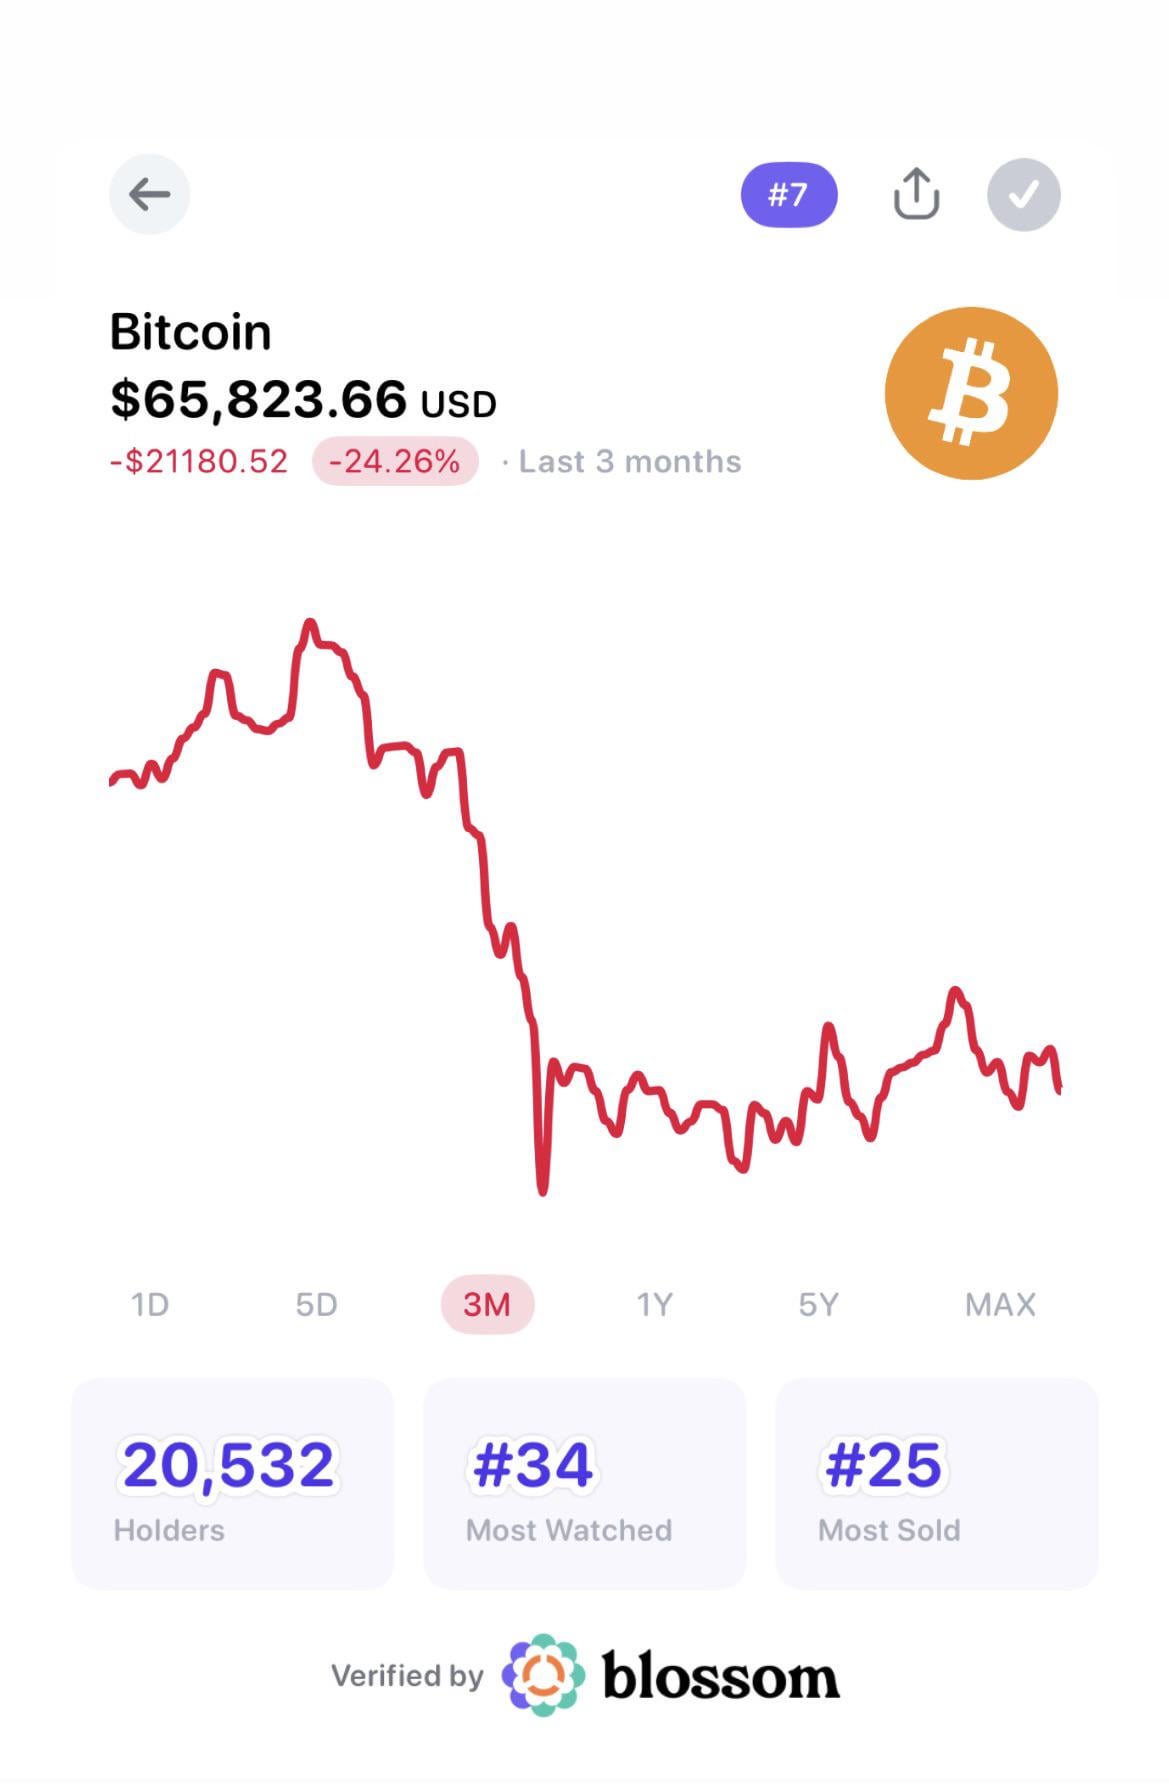Show the 5Y price history
The height and width of the screenshot is (1784, 1169).
point(818,1304)
